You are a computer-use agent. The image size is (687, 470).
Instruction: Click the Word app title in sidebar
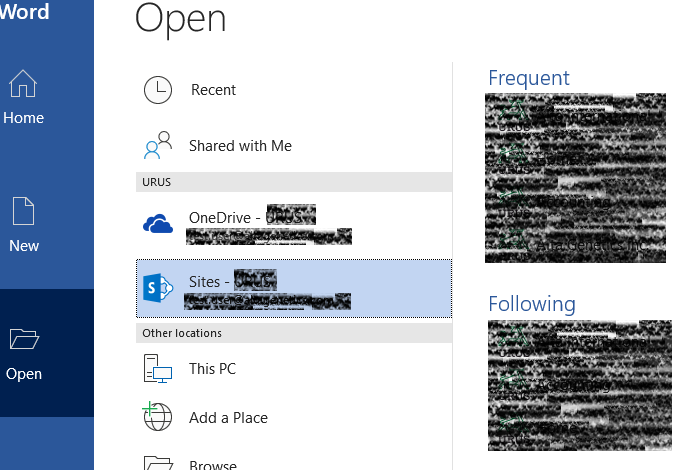point(25,11)
